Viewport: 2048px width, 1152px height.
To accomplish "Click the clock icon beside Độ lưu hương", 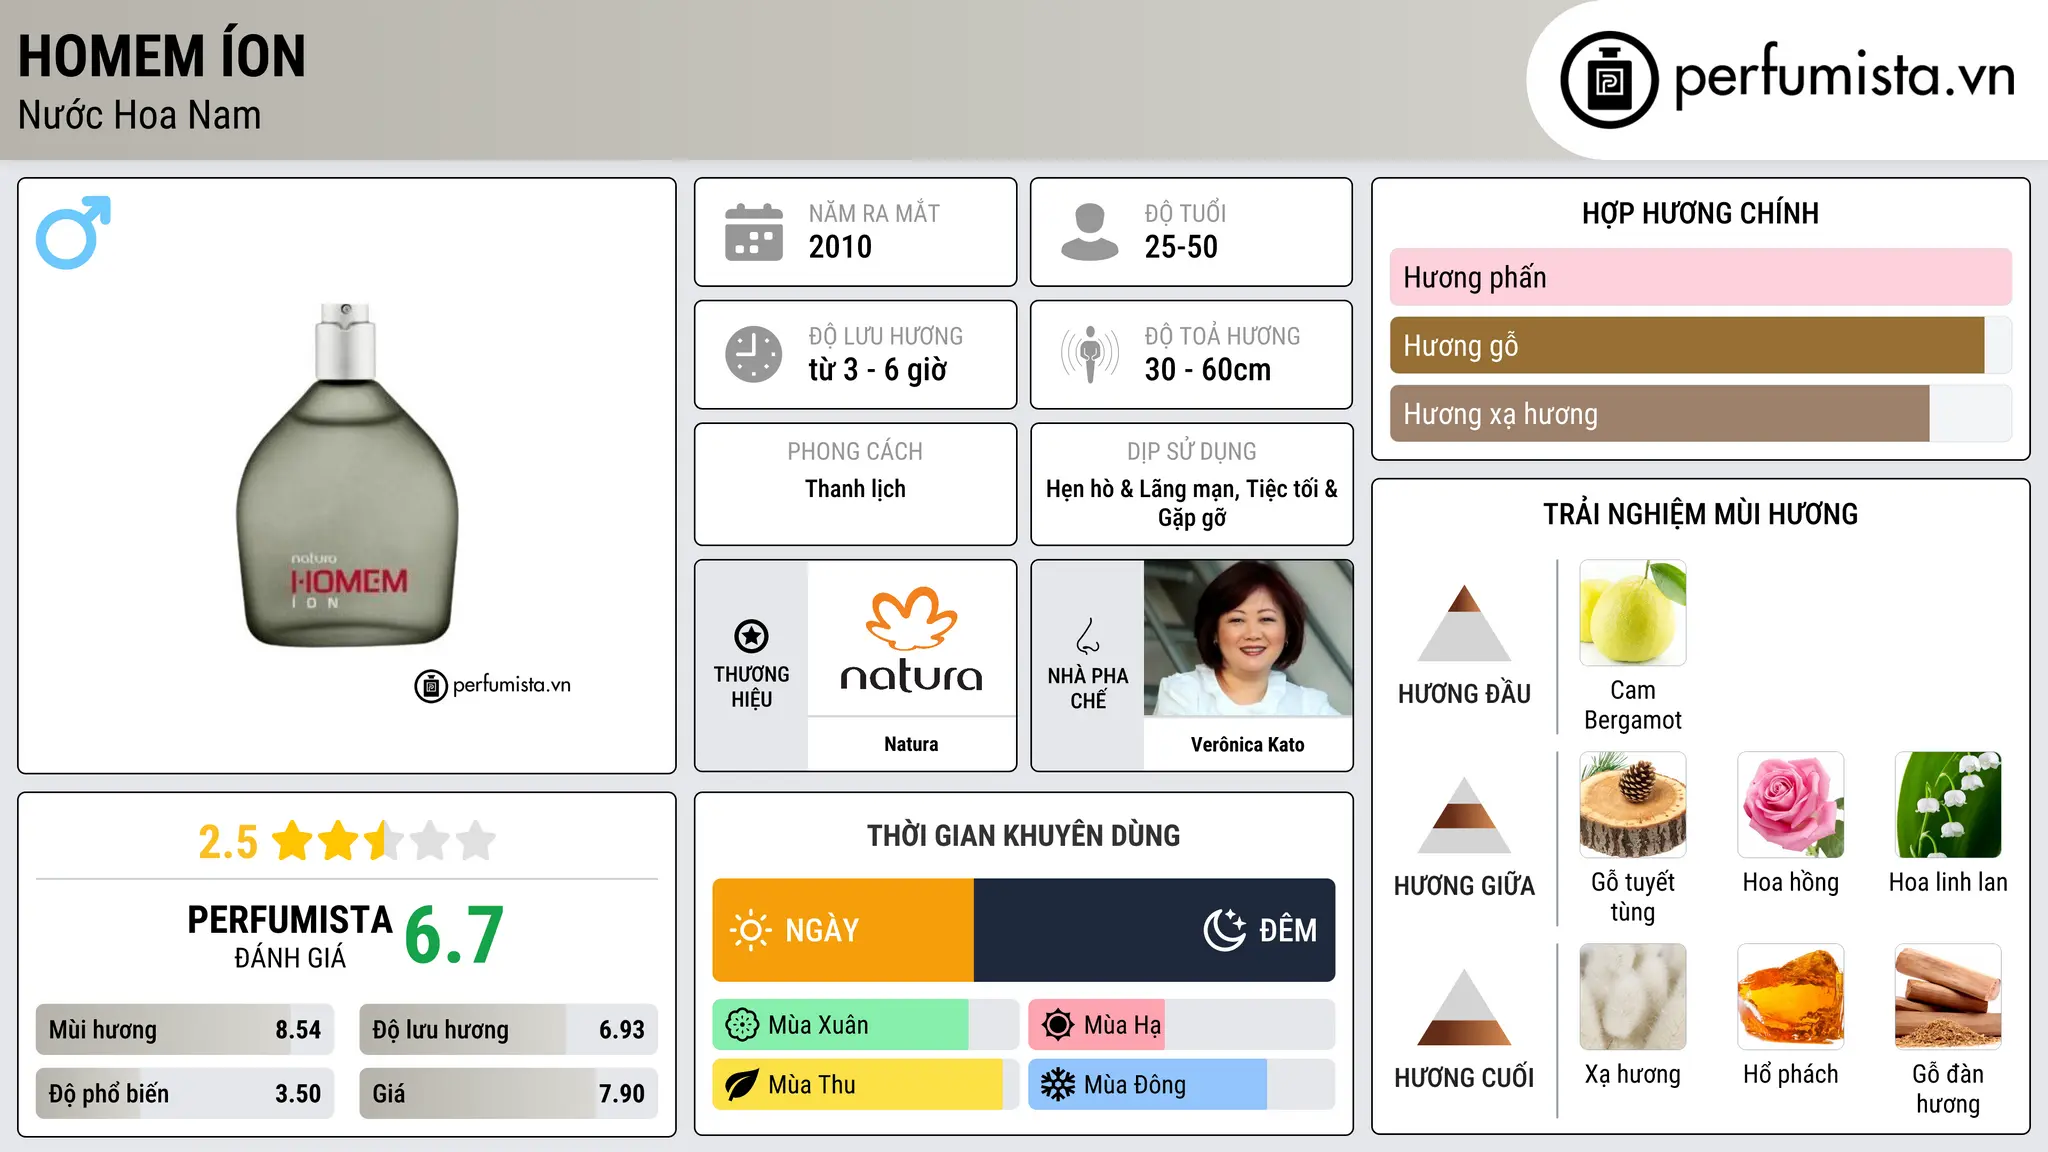I will 754,354.
